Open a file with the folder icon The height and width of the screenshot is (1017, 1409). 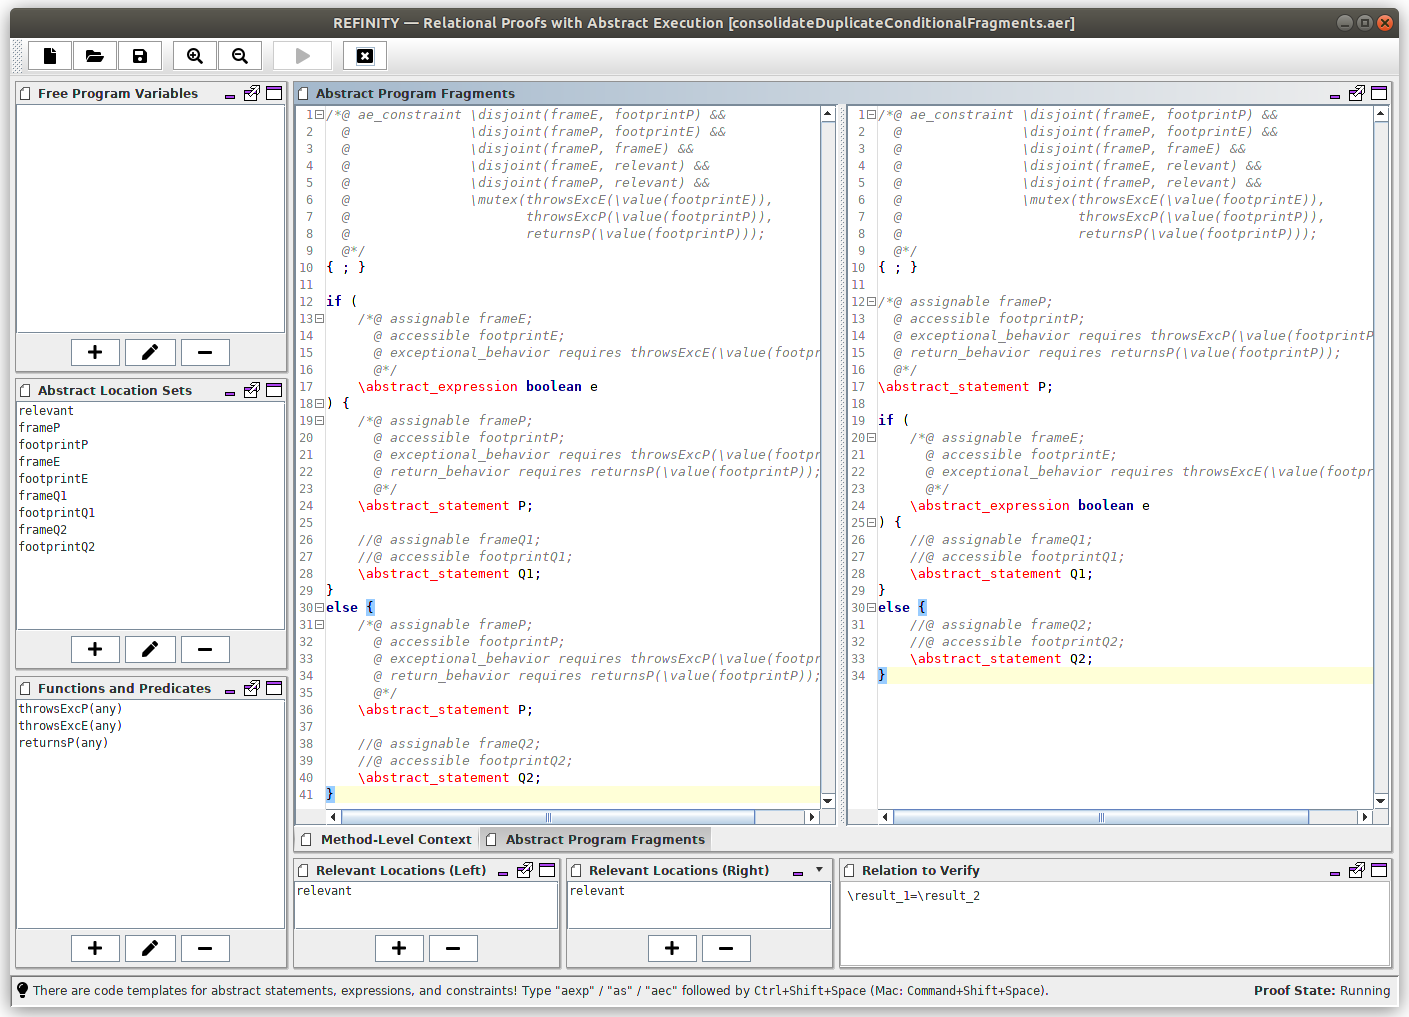point(95,56)
